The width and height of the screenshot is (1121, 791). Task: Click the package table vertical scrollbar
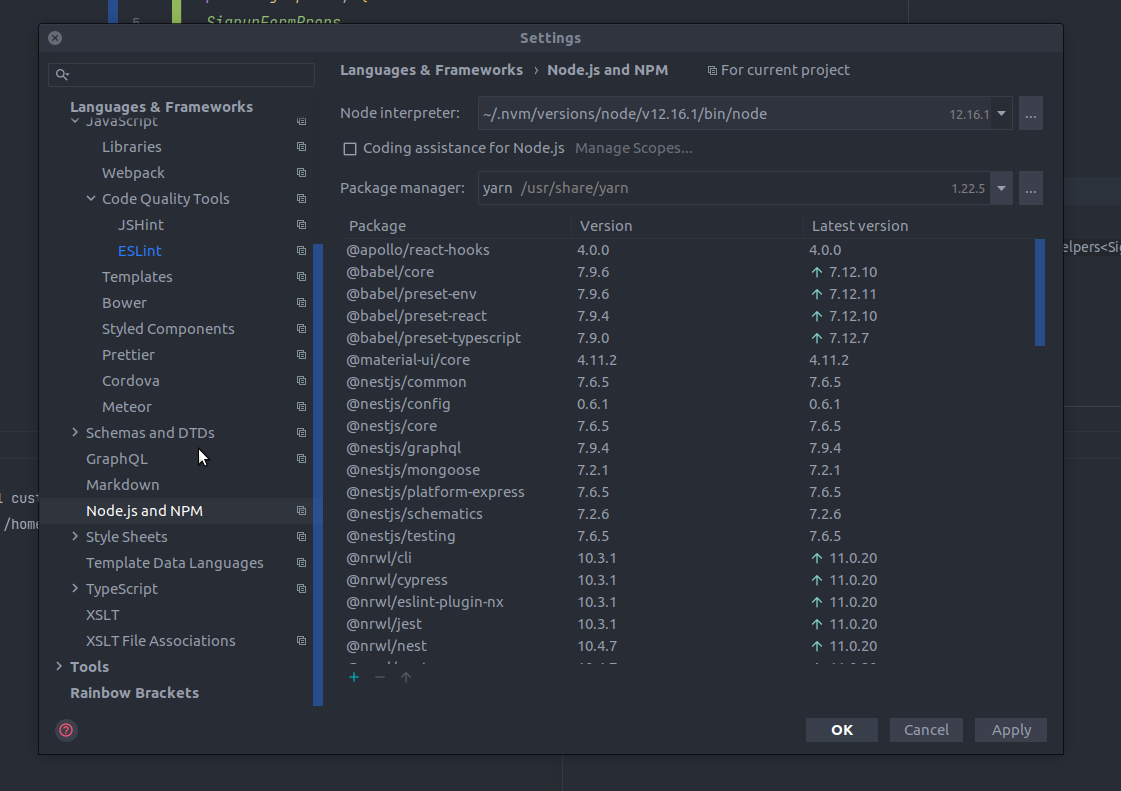pos(1039,293)
